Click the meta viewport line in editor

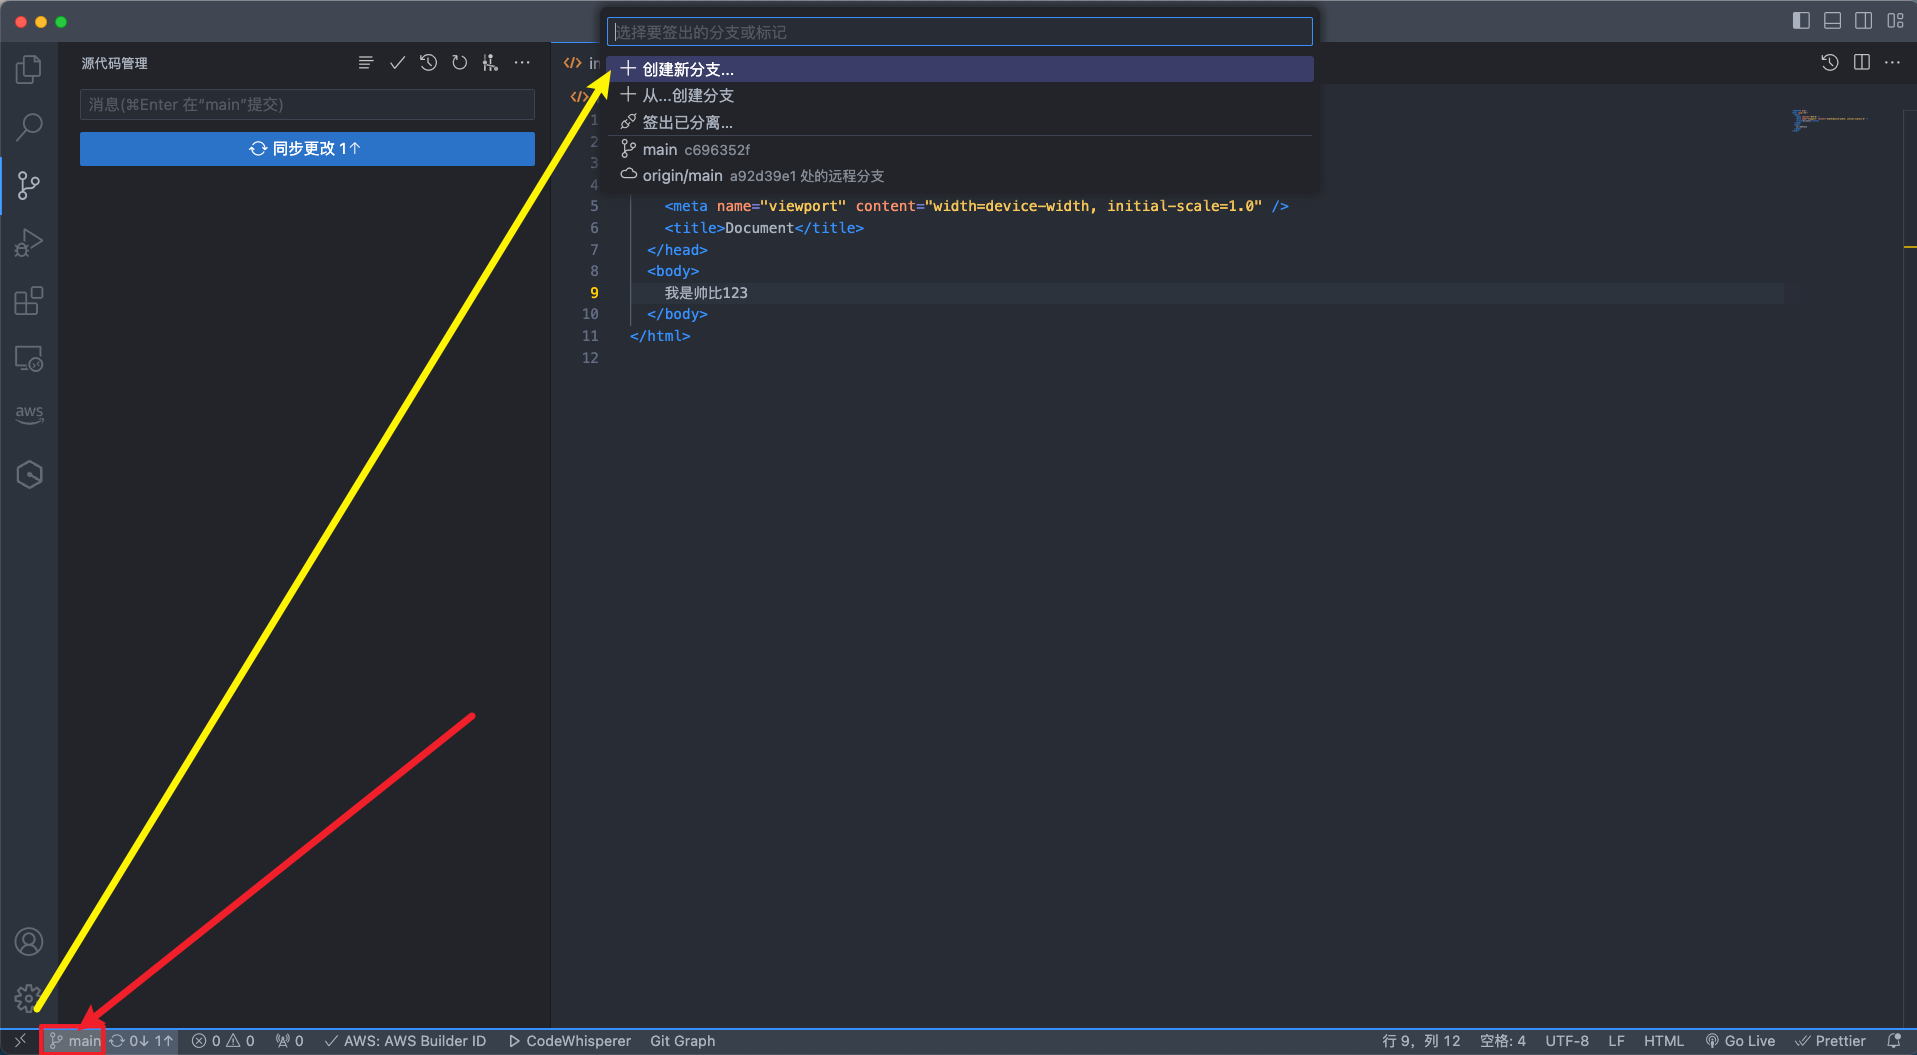pos(976,206)
